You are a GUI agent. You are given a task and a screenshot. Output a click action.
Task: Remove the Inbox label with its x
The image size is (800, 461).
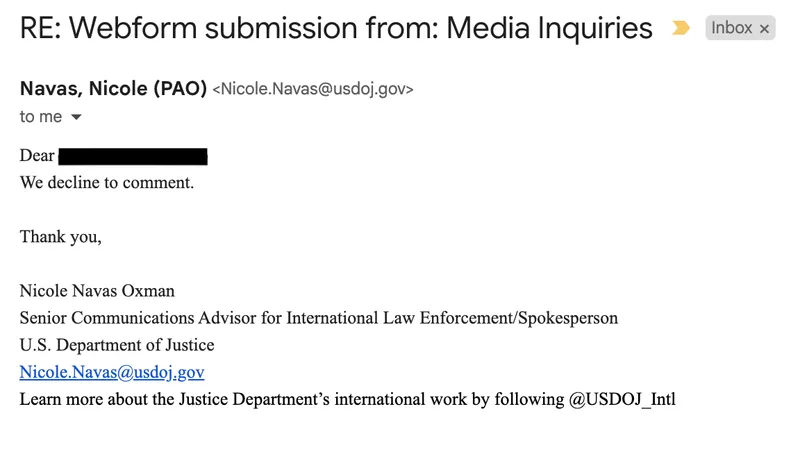[x=765, y=29]
